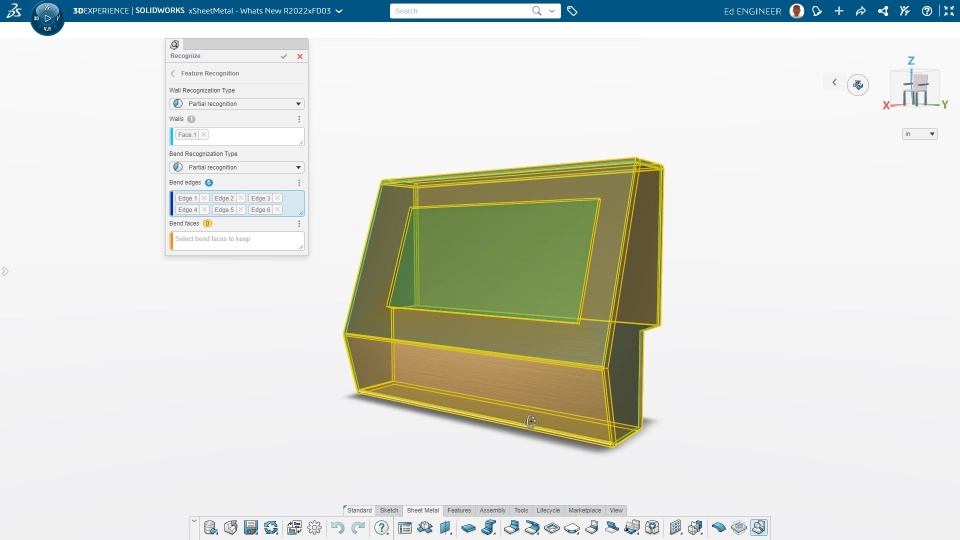960x540 pixels.
Task: Open the units dropdown showing in
Action: 920,133
